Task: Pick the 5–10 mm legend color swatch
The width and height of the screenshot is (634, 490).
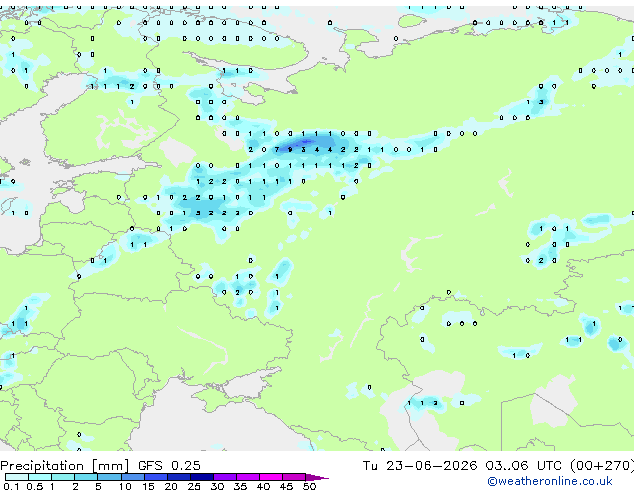Action: coord(110,477)
